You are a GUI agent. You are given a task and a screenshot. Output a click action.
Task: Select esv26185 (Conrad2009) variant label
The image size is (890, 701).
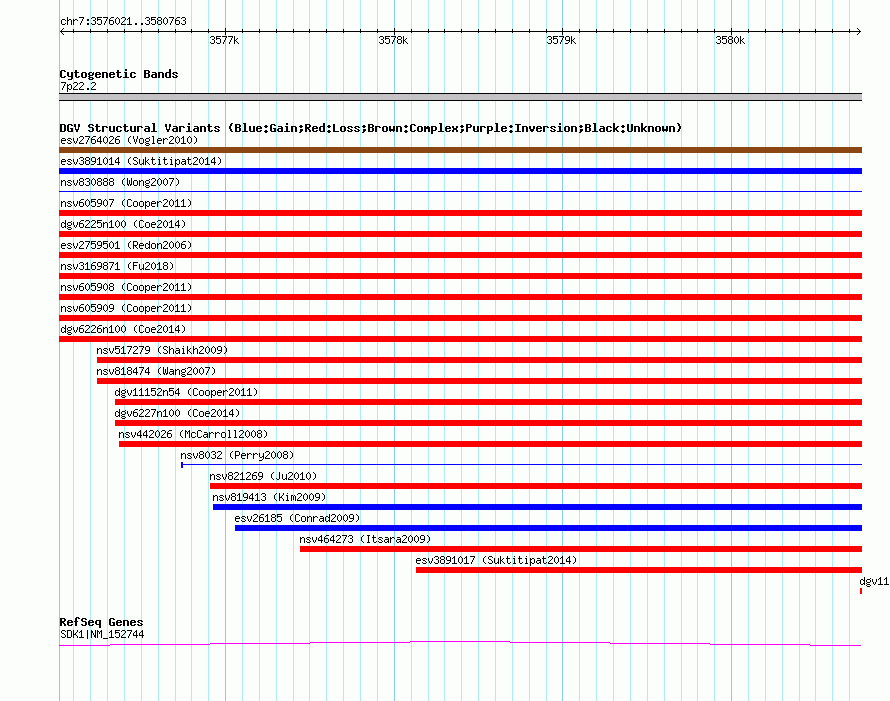tap(297, 518)
